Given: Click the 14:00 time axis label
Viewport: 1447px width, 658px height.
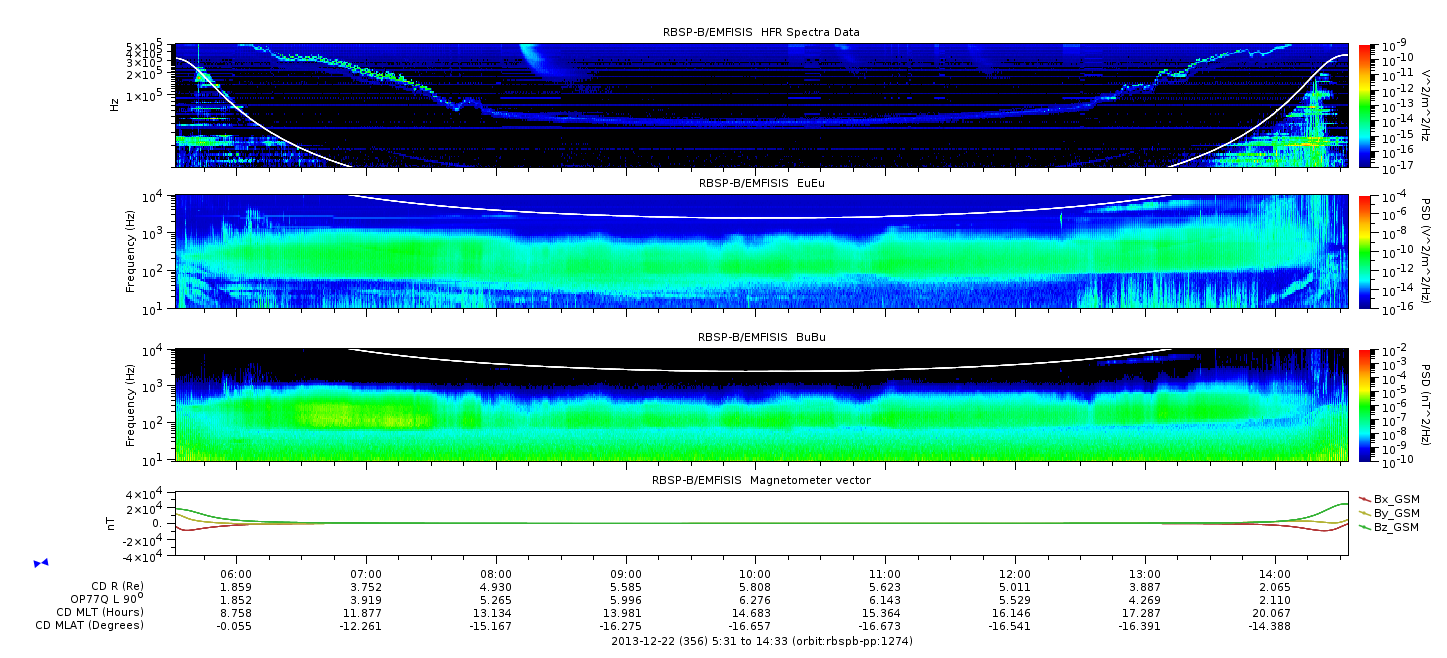Looking at the screenshot, I should [1274, 573].
